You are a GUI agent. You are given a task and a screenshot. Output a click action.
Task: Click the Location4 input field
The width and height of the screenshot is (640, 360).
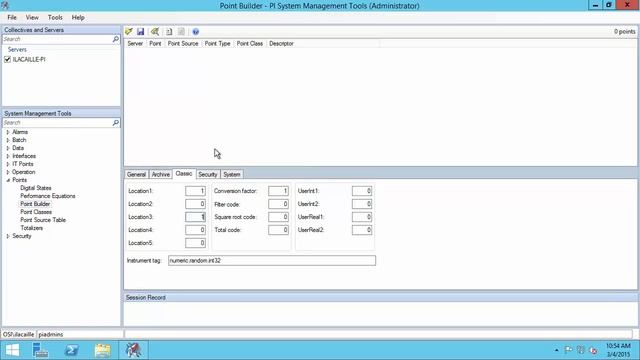(196, 230)
